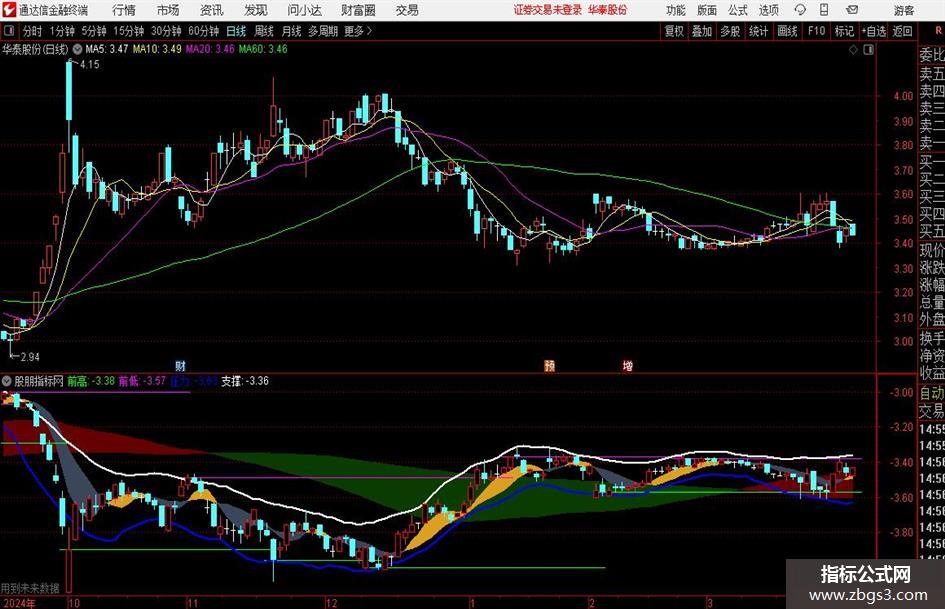Click the 返回 back button
This screenshot has height=609, width=945.
coord(902,31)
